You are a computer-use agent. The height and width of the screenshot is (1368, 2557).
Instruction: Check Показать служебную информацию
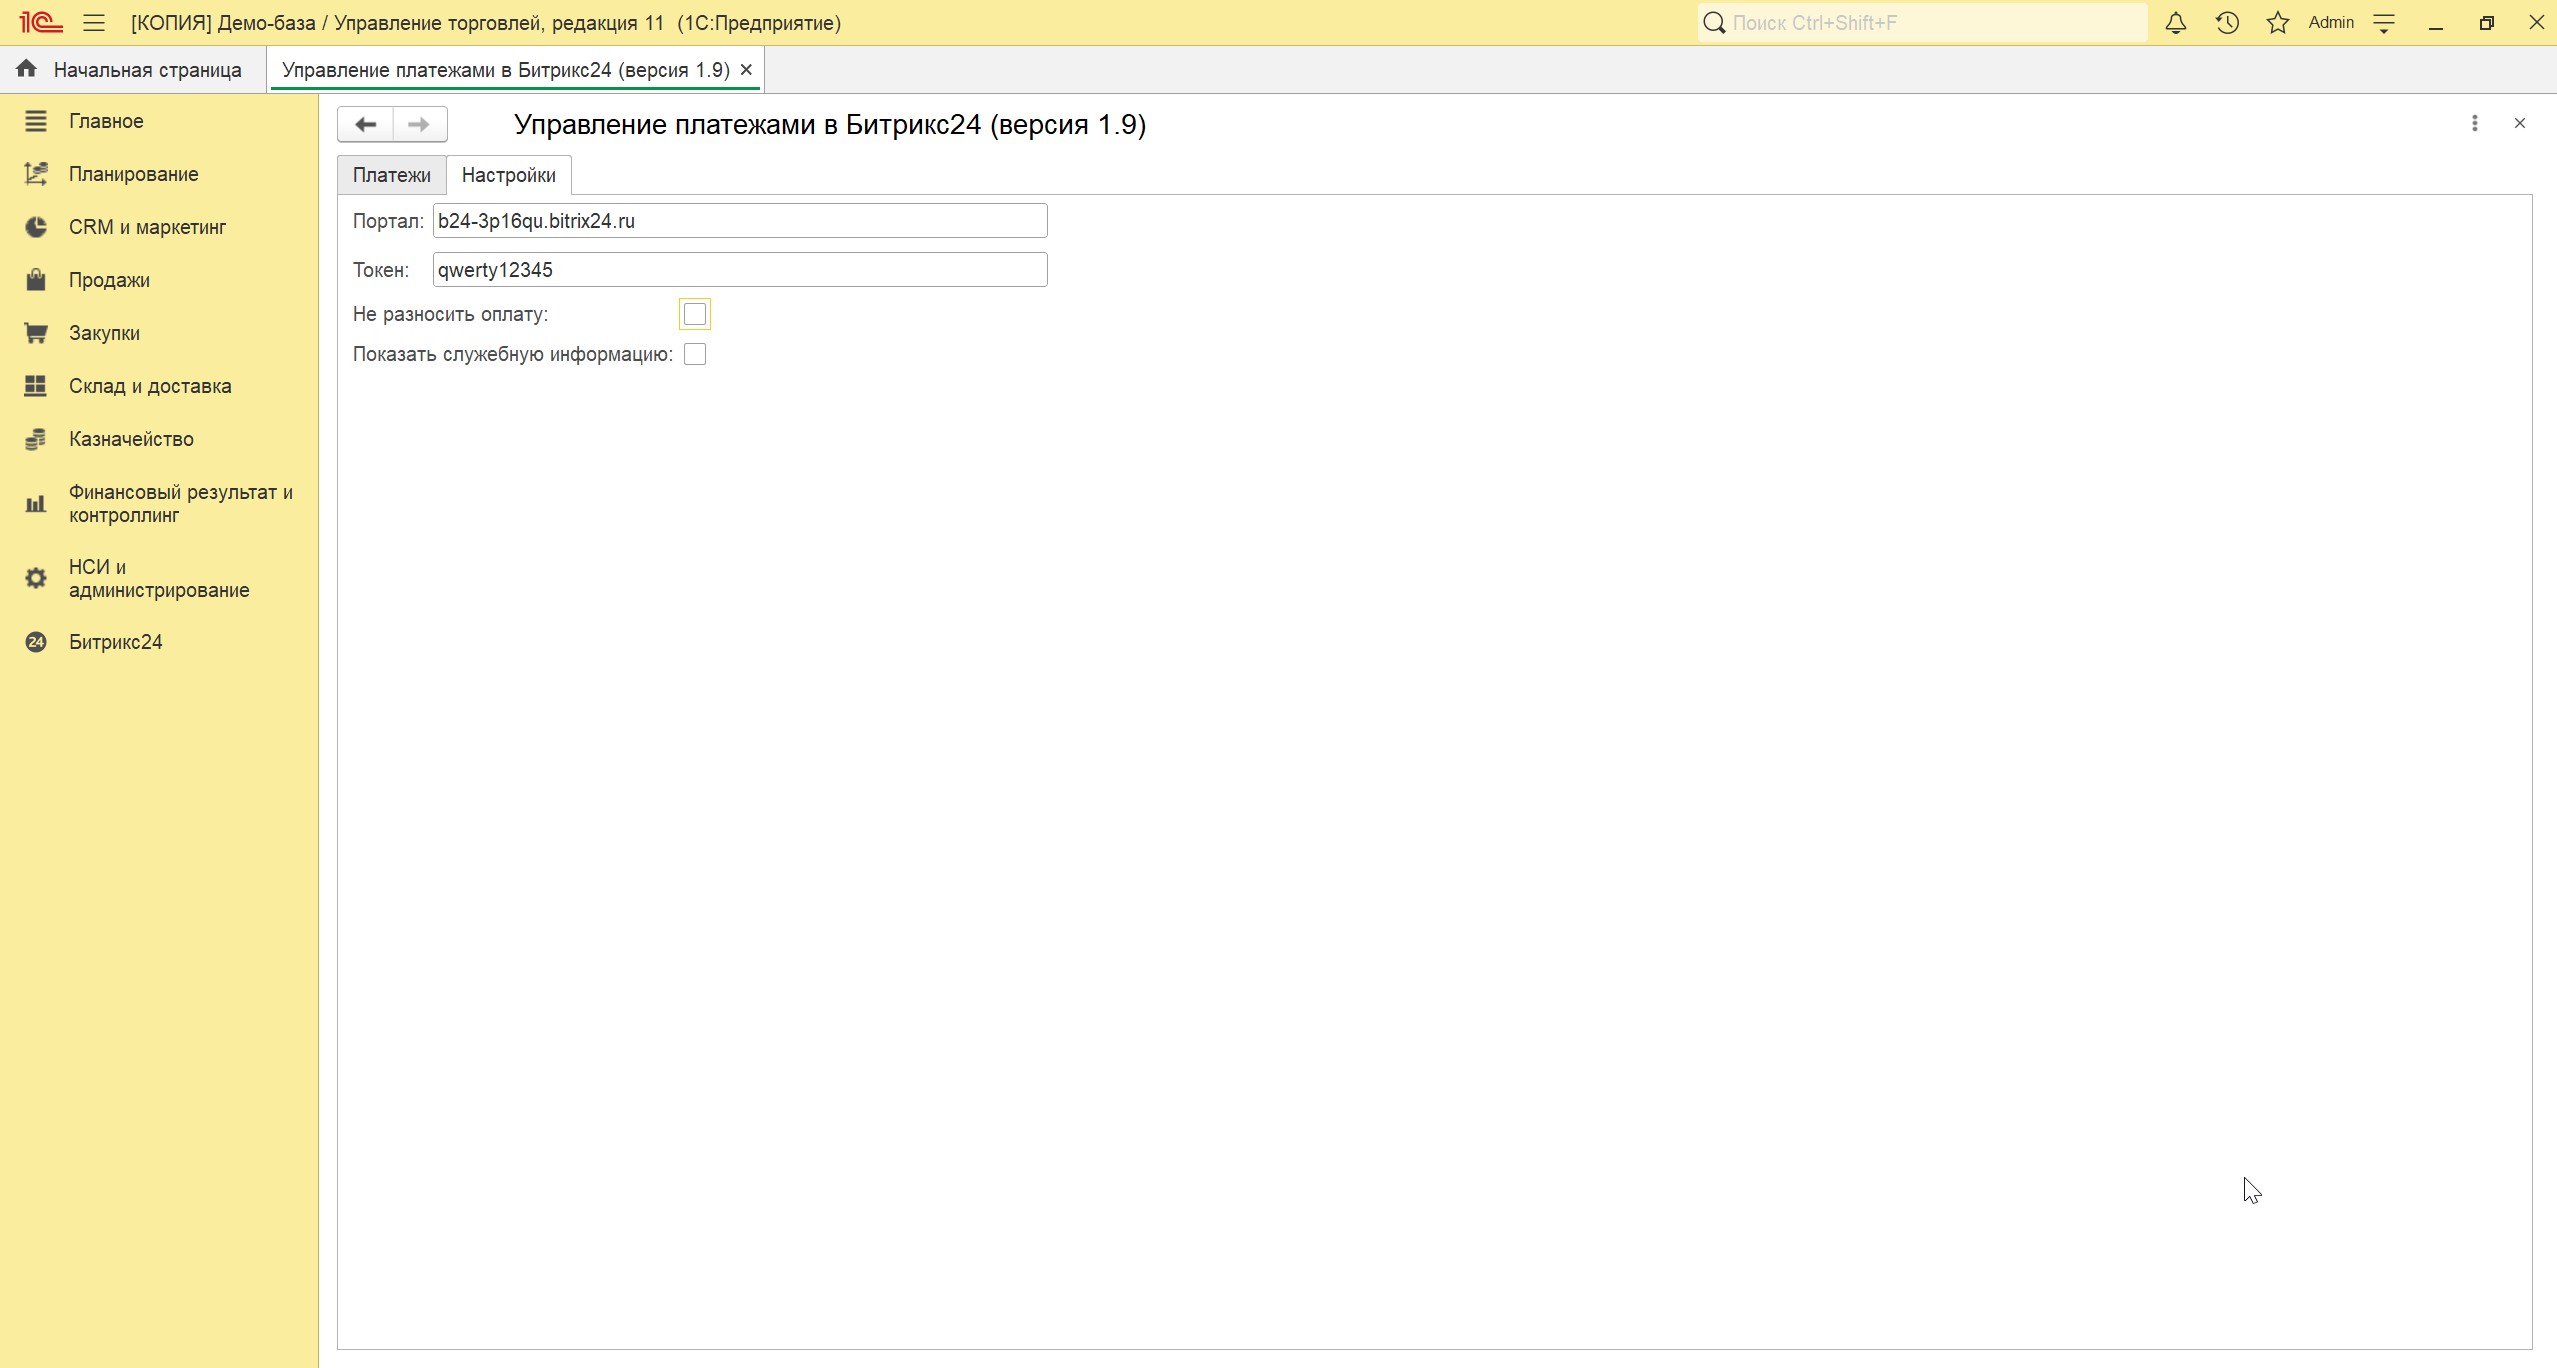(695, 354)
